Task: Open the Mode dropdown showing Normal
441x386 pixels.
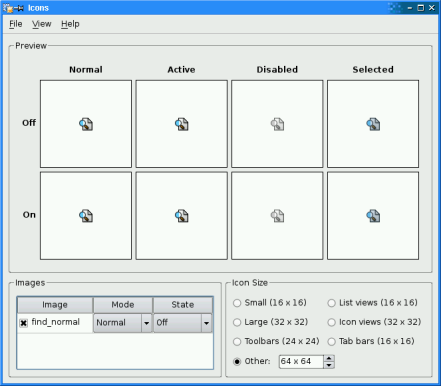Action: coord(123,323)
